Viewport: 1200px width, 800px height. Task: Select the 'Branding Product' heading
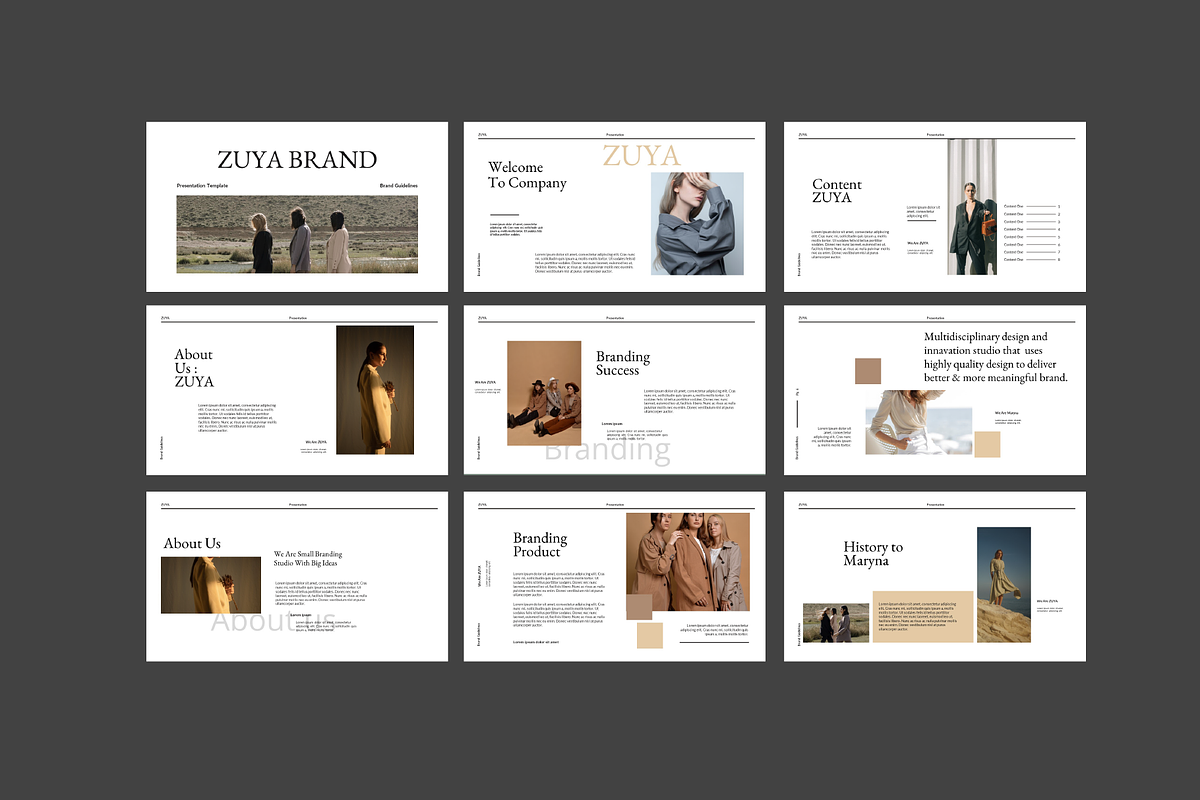click(540, 545)
